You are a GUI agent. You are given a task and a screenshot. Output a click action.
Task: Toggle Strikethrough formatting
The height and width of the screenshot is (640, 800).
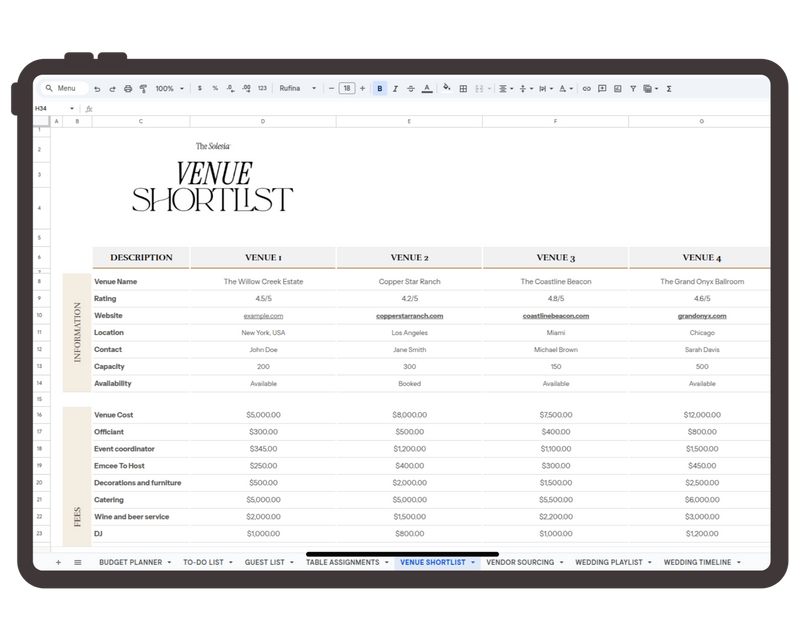tap(411, 88)
